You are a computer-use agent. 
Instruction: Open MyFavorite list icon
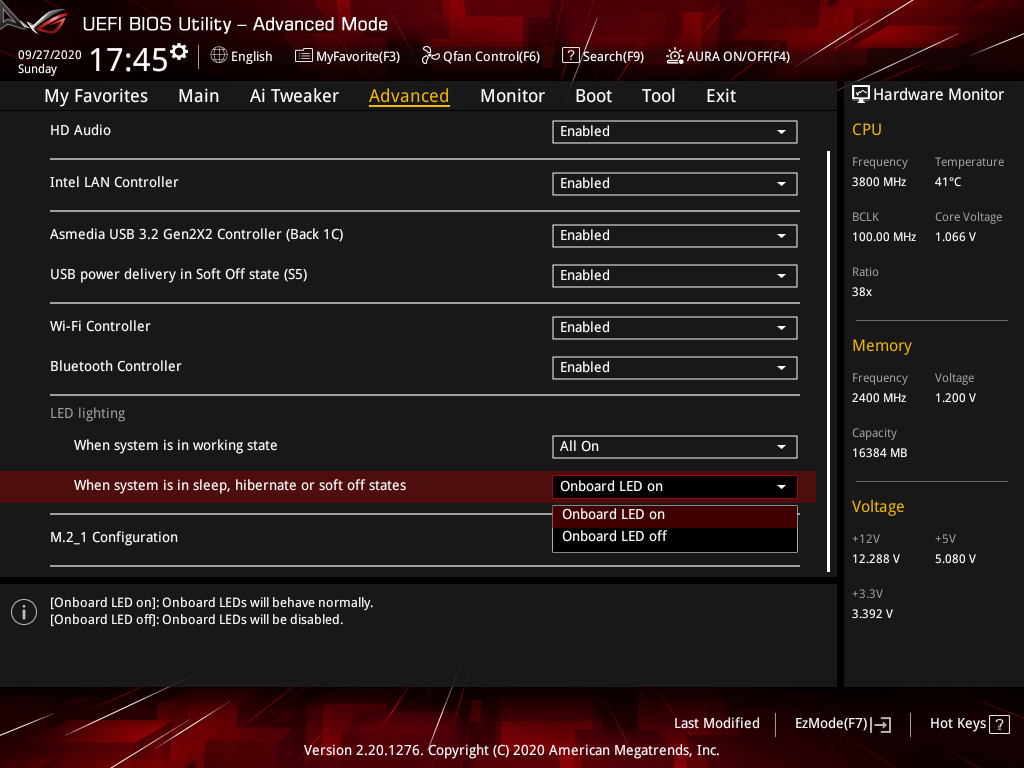tap(304, 56)
